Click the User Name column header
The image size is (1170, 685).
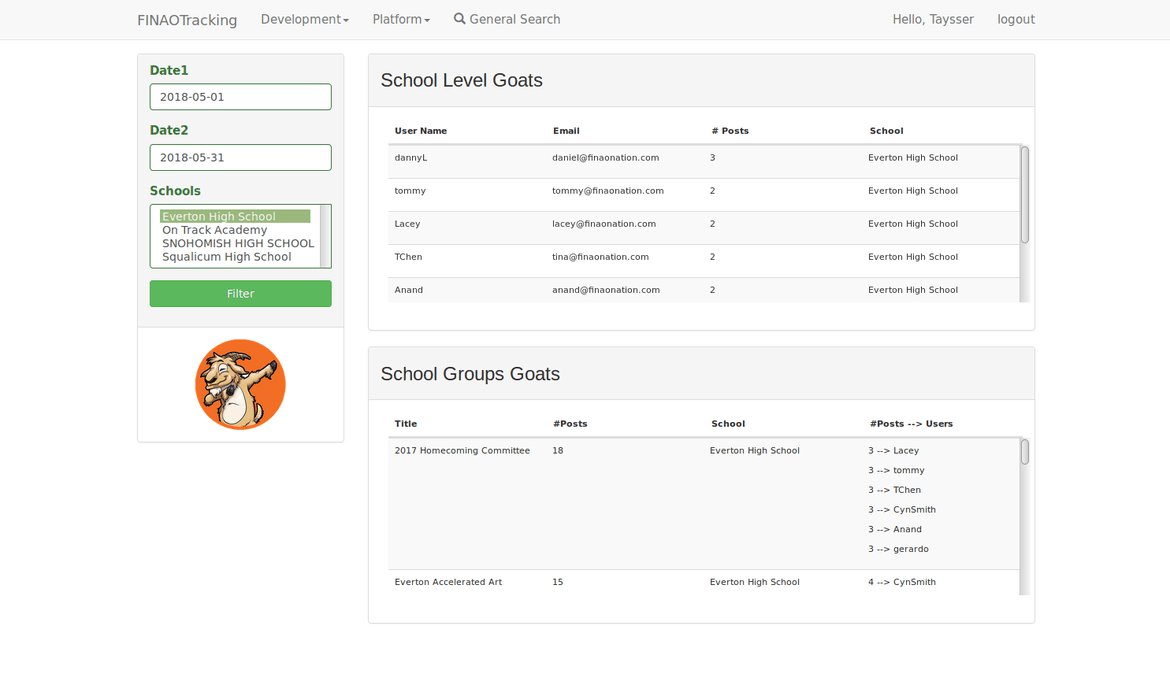pyautogui.click(x=421, y=131)
